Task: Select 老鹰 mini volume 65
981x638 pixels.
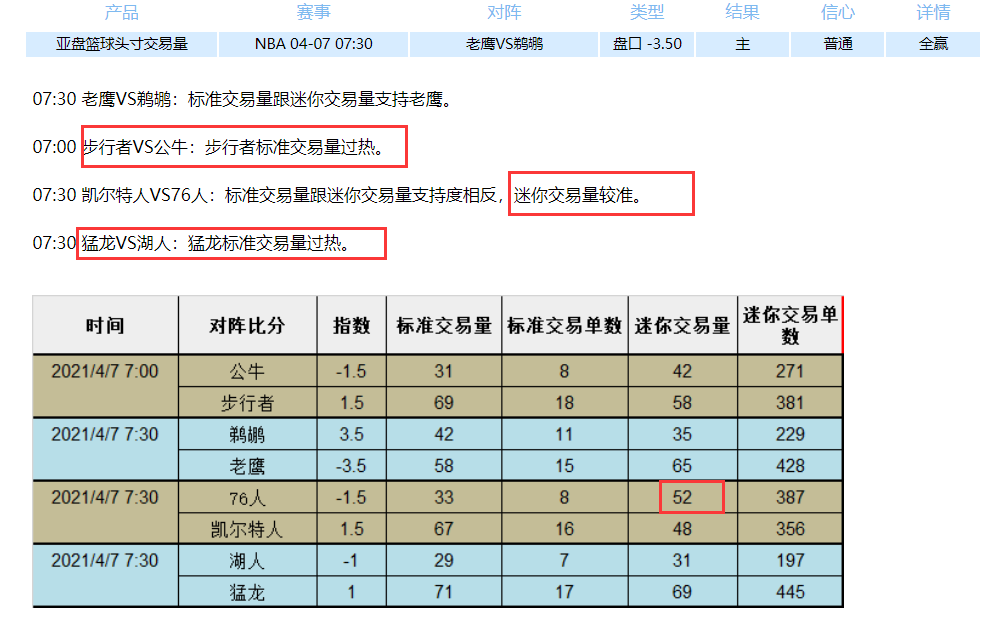Action: click(682, 466)
